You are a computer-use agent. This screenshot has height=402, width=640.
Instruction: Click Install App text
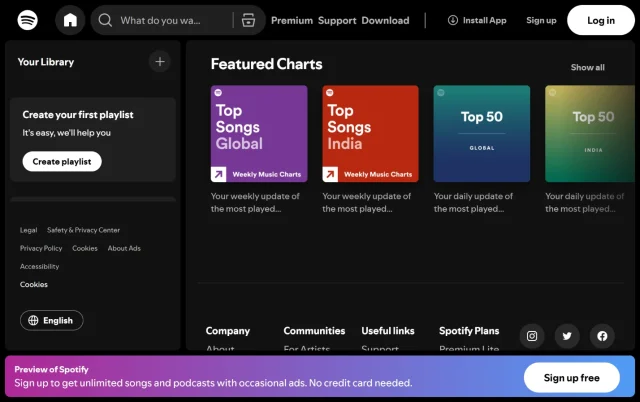(484, 20)
